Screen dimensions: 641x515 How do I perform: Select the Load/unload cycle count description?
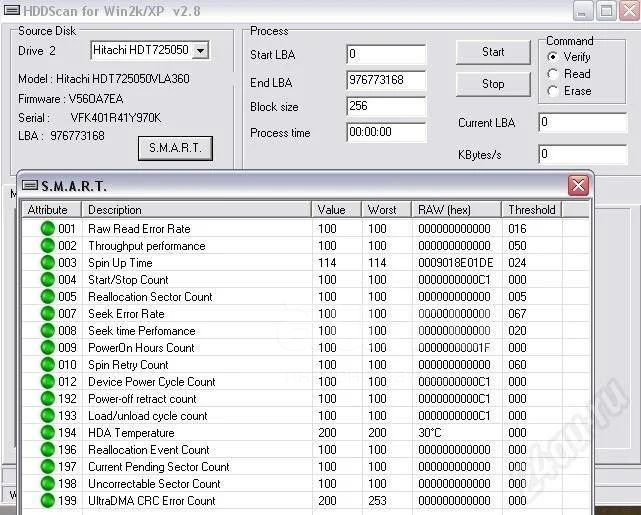pos(148,416)
